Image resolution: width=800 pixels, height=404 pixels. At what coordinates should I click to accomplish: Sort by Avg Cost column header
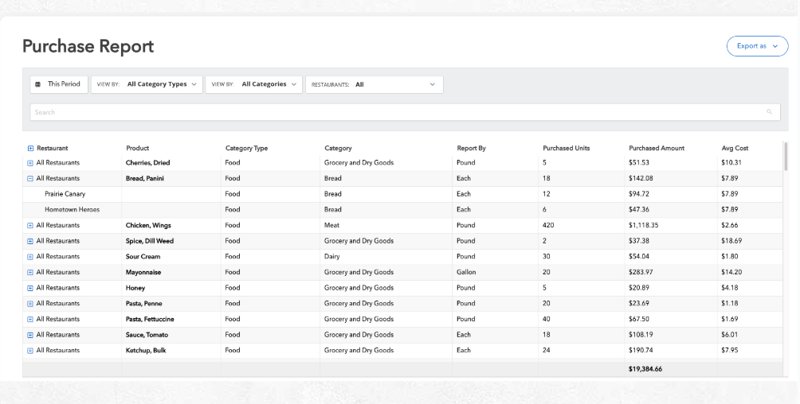pos(734,148)
